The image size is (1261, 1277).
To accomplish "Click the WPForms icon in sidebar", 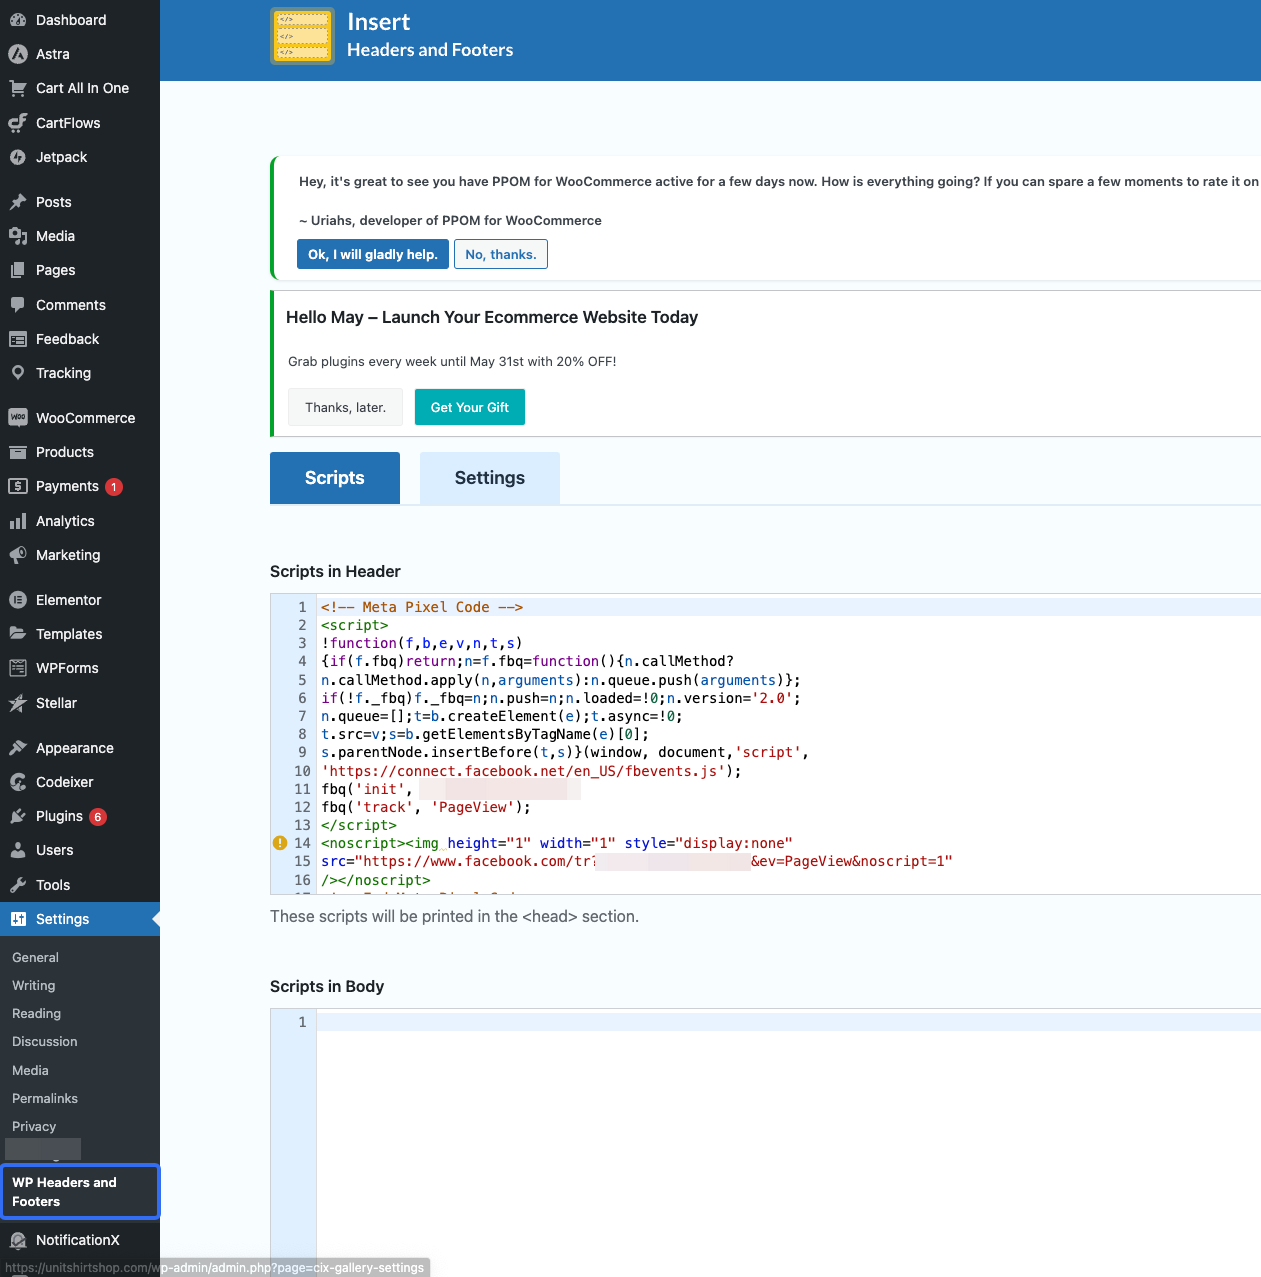I will 18,668.
